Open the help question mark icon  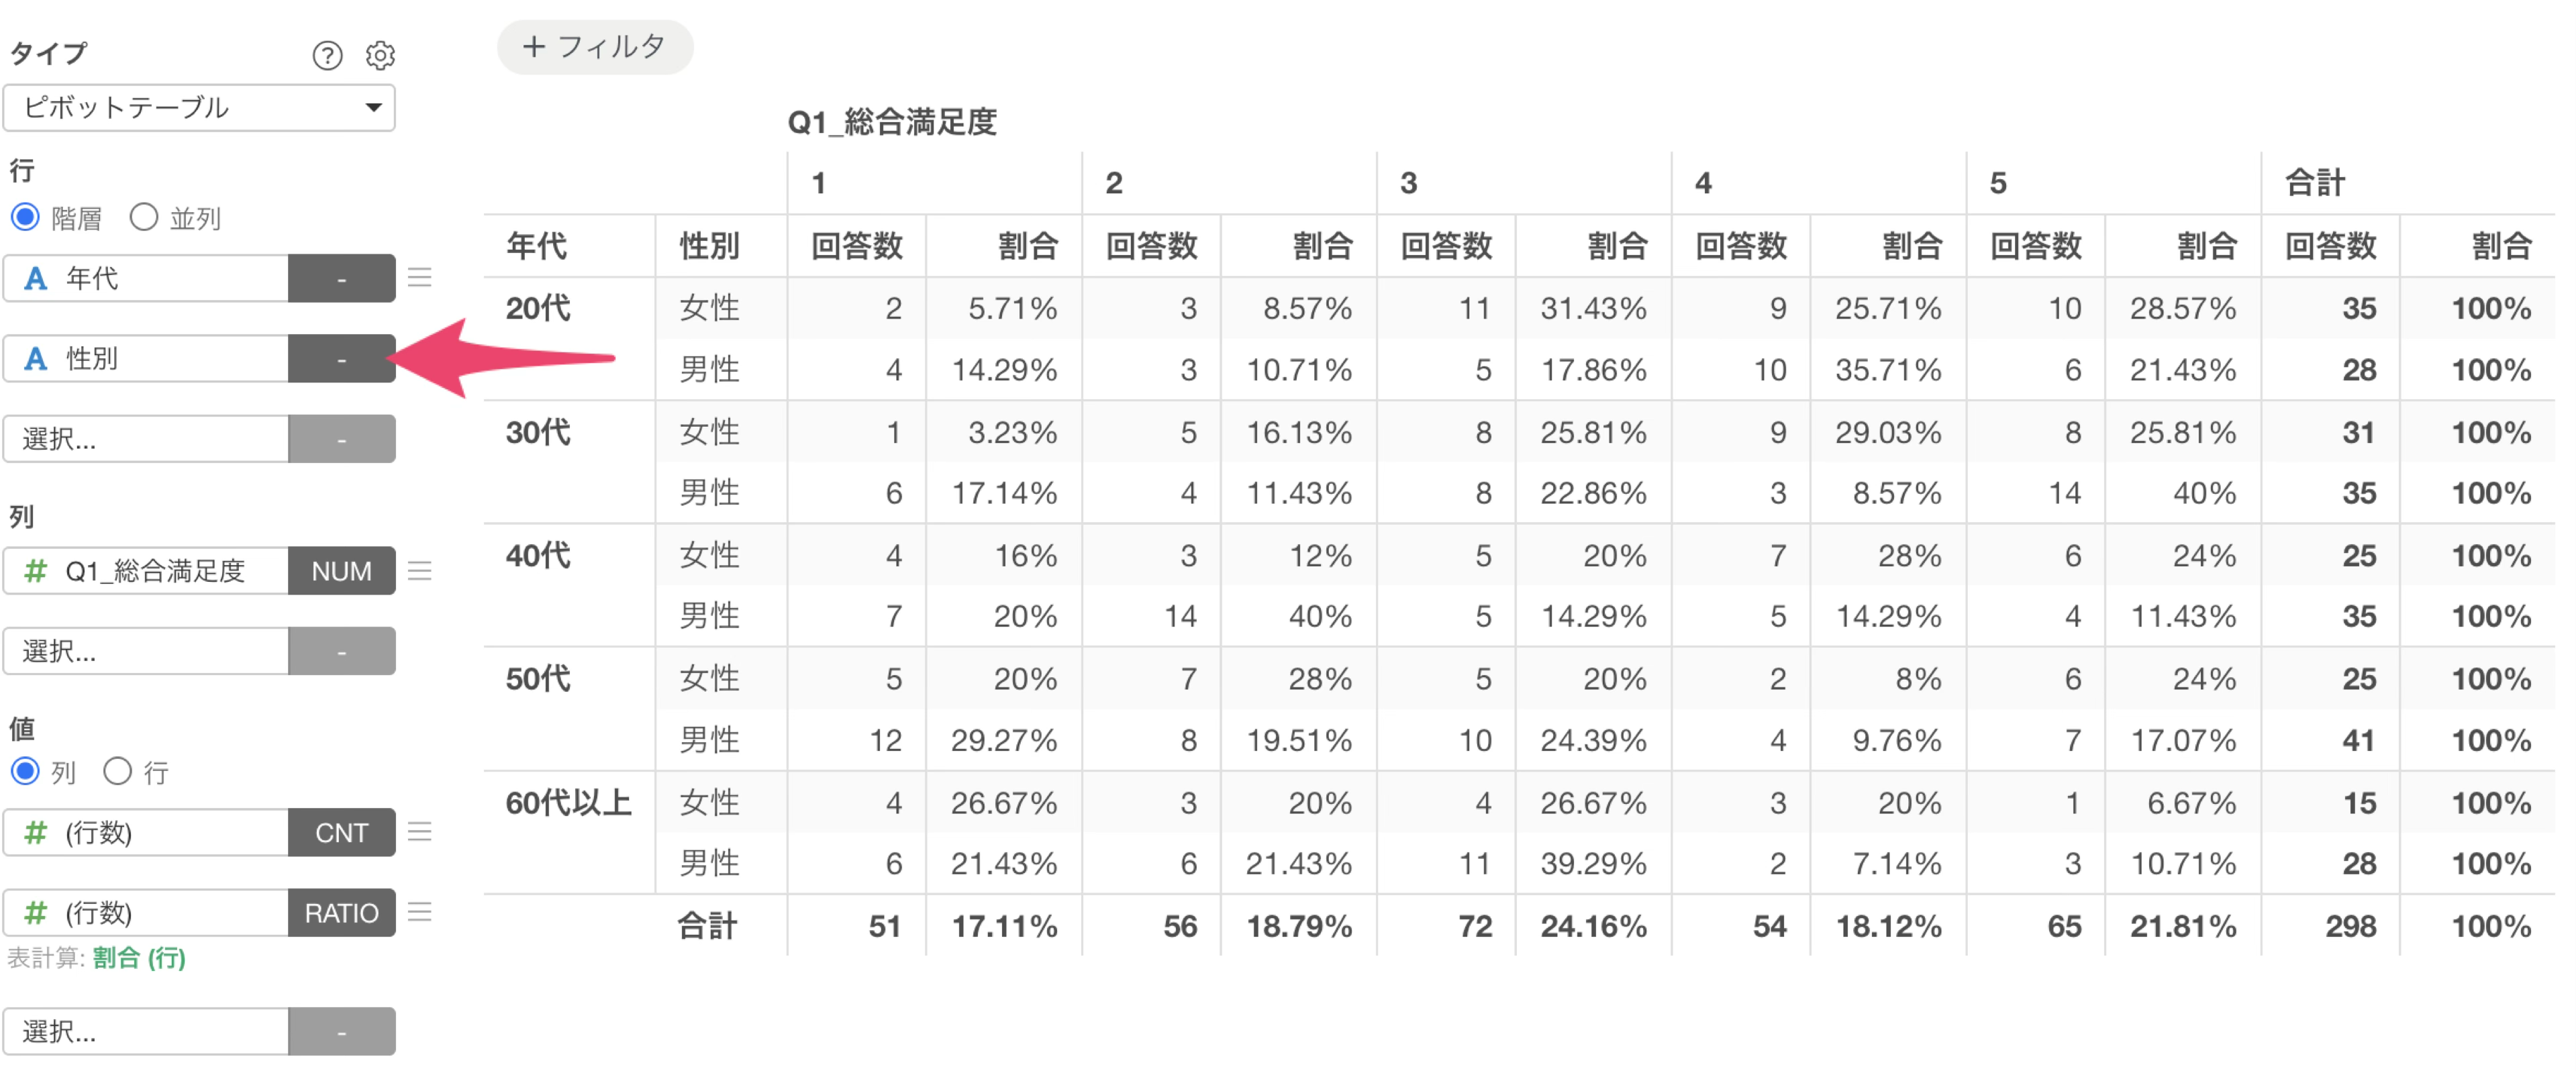click(x=327, y=55)
